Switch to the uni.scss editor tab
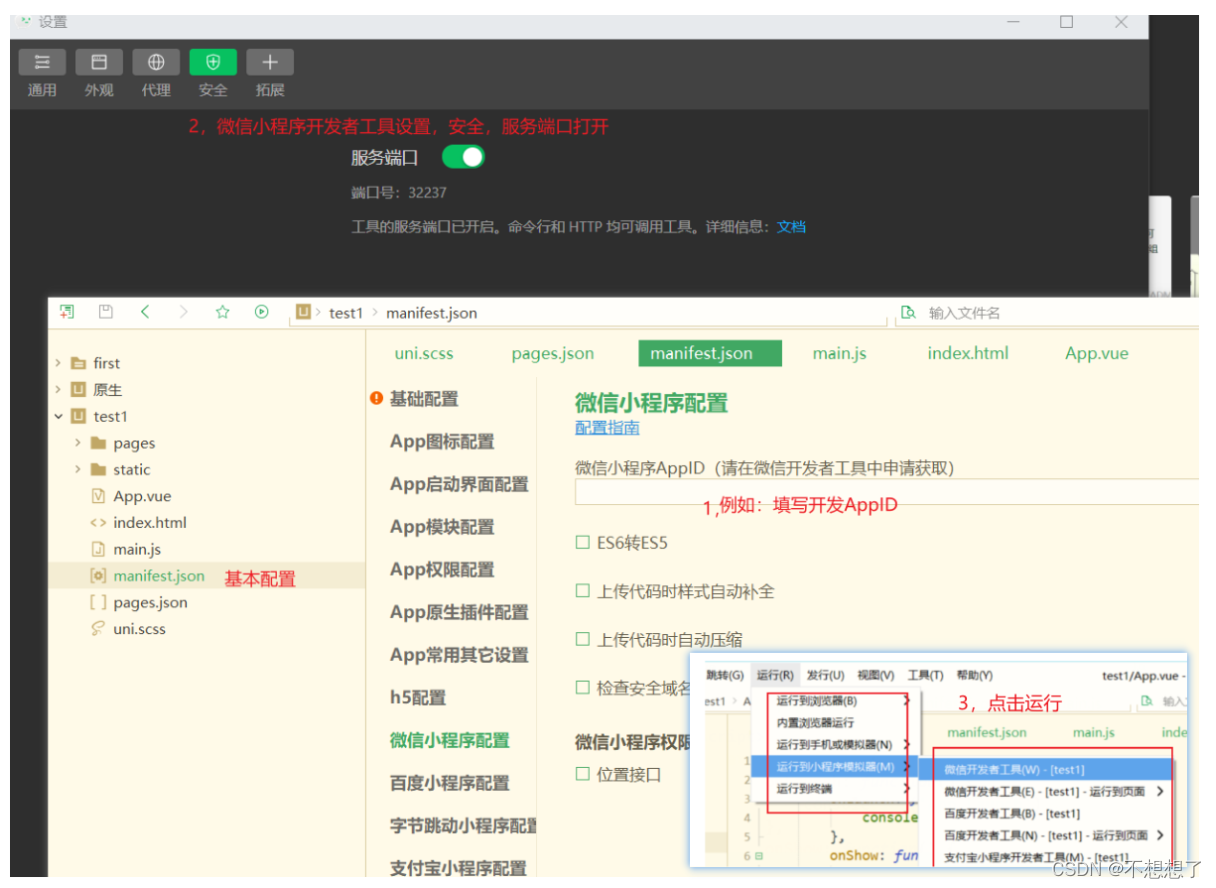This screenshot has height=888, width=1216. [424, 353]
